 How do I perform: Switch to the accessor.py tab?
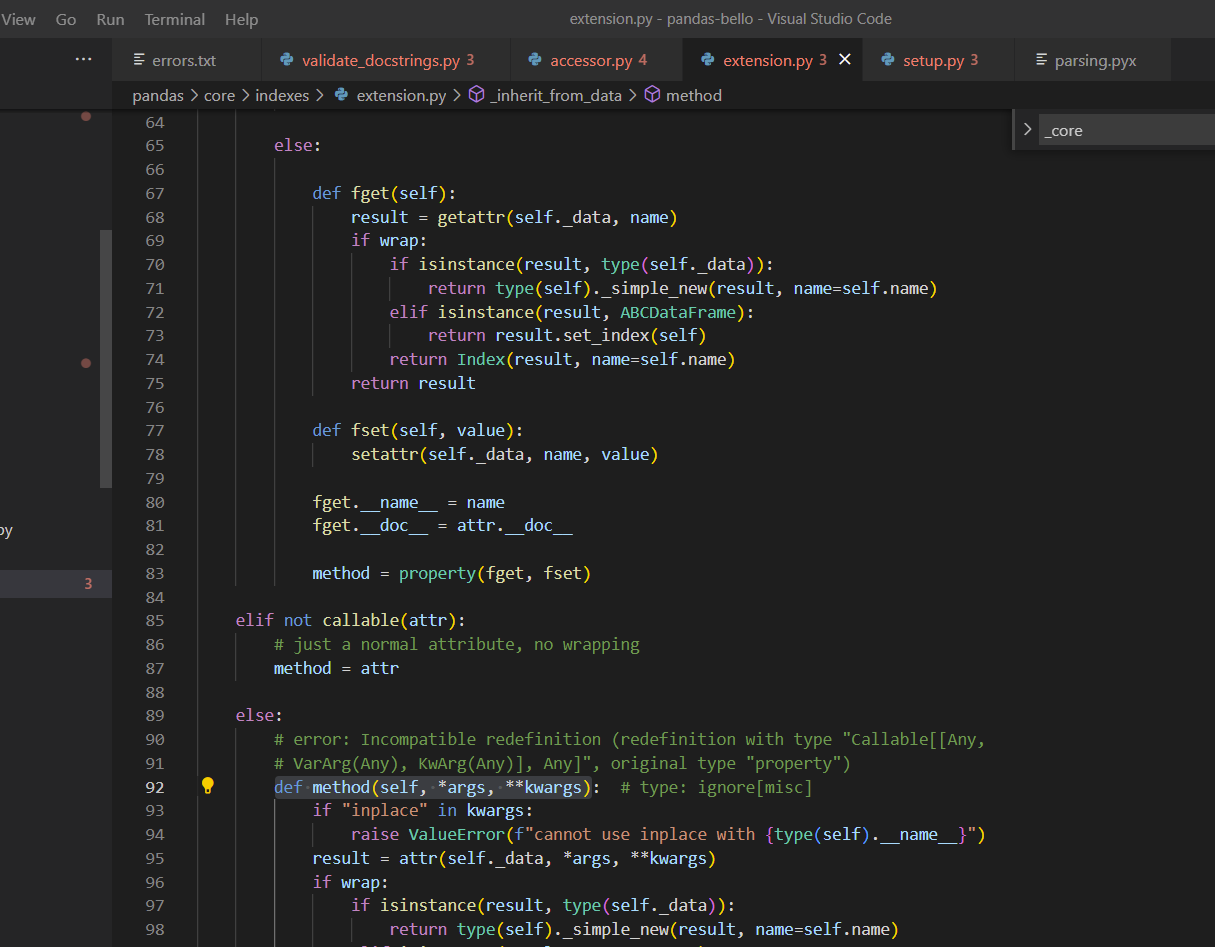(x=597, y=60)
